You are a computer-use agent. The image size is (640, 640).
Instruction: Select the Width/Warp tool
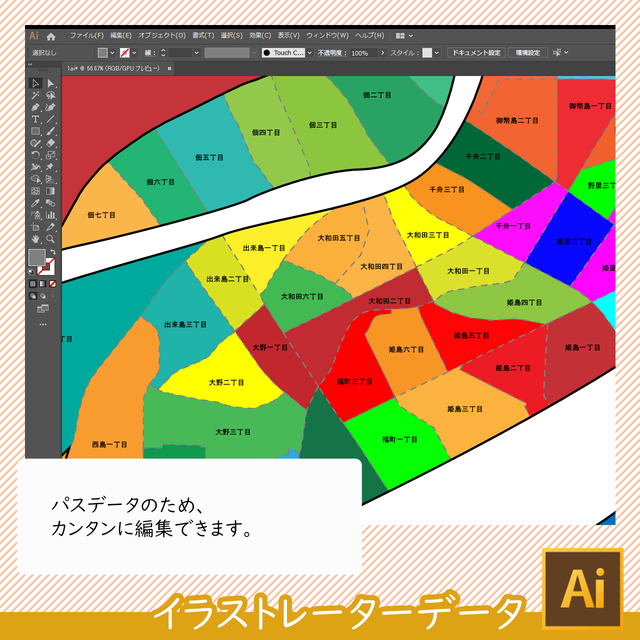(x=36, y=167)
